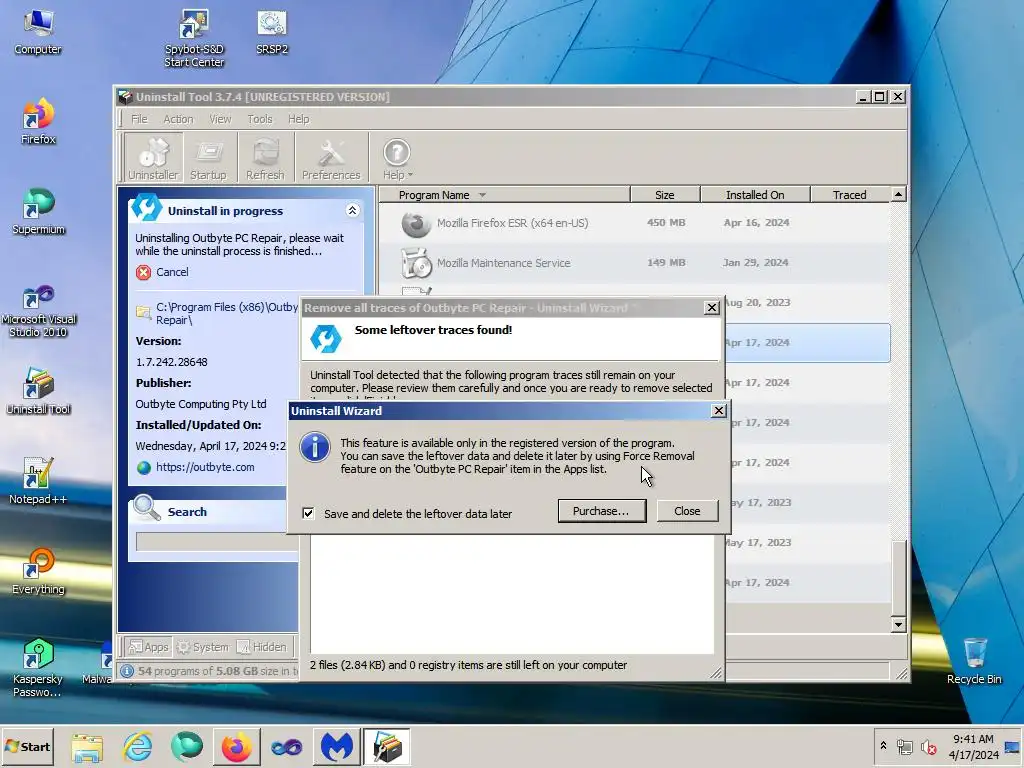
Task: Open Preferences from the toolbar
Action: pyautogui.click(x=331, y=157)
